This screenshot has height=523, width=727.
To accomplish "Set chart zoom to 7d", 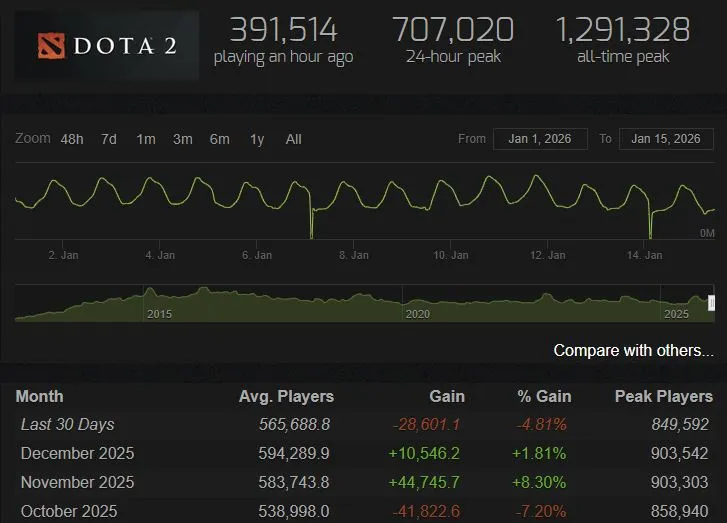I will click(x=109, y=139).
